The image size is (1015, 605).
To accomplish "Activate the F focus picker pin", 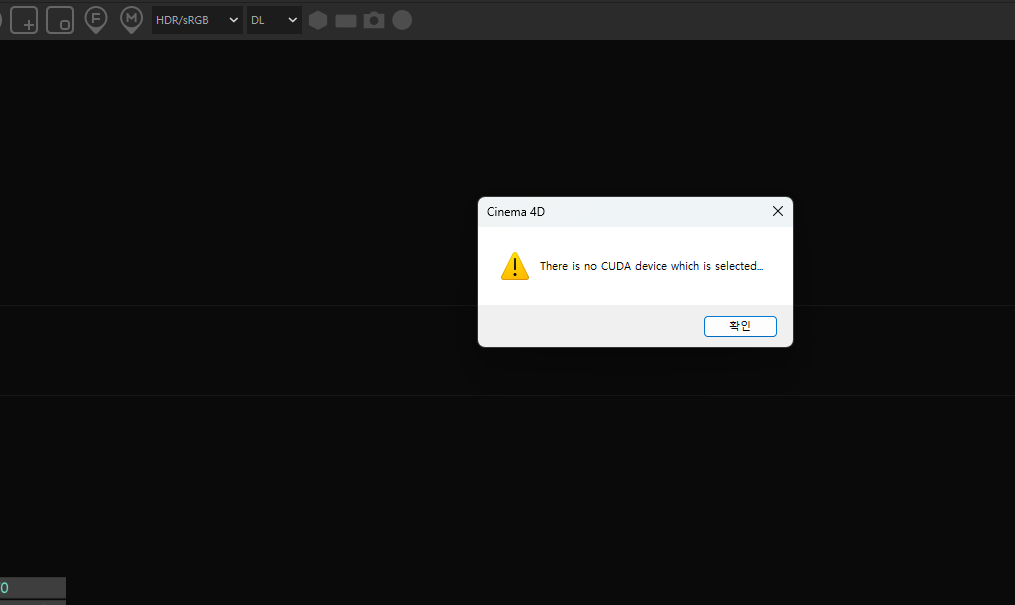I will point(96,20).
